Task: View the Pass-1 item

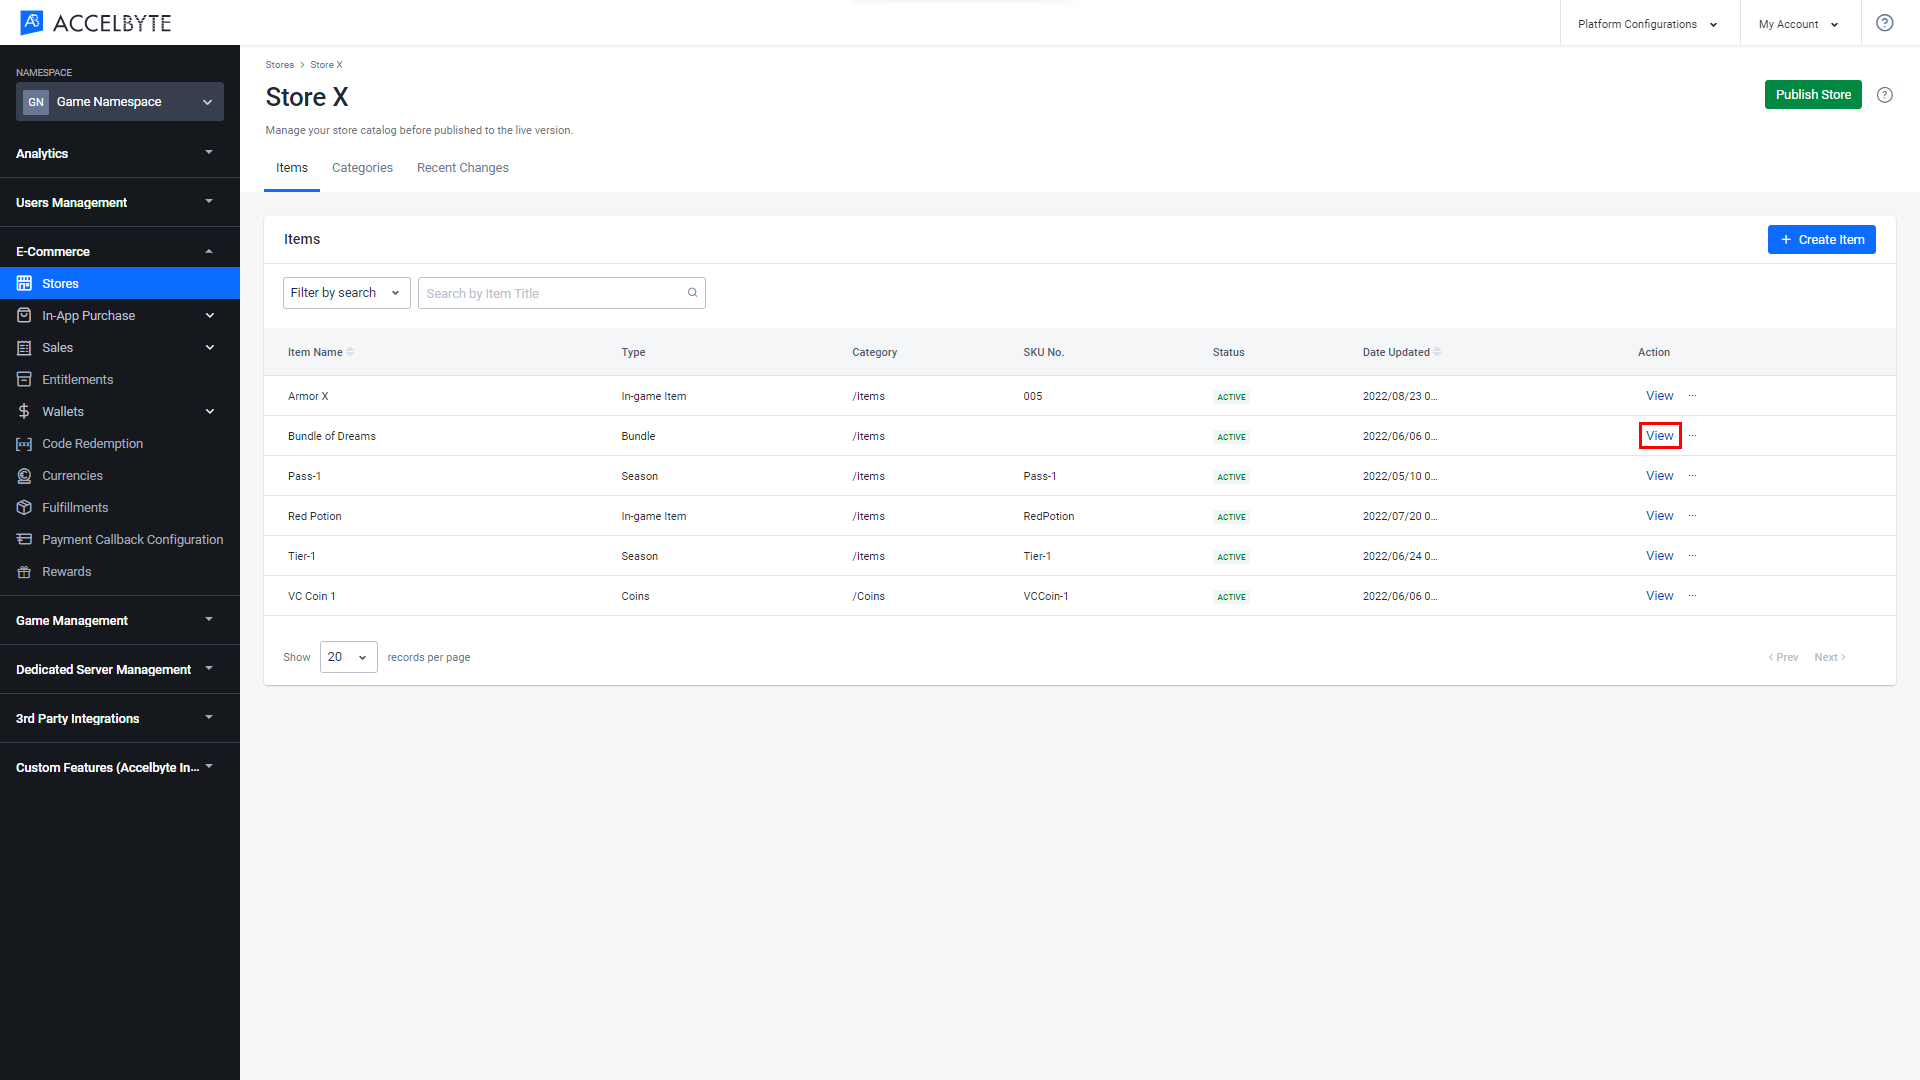Action: click(x=1660, y=476)
